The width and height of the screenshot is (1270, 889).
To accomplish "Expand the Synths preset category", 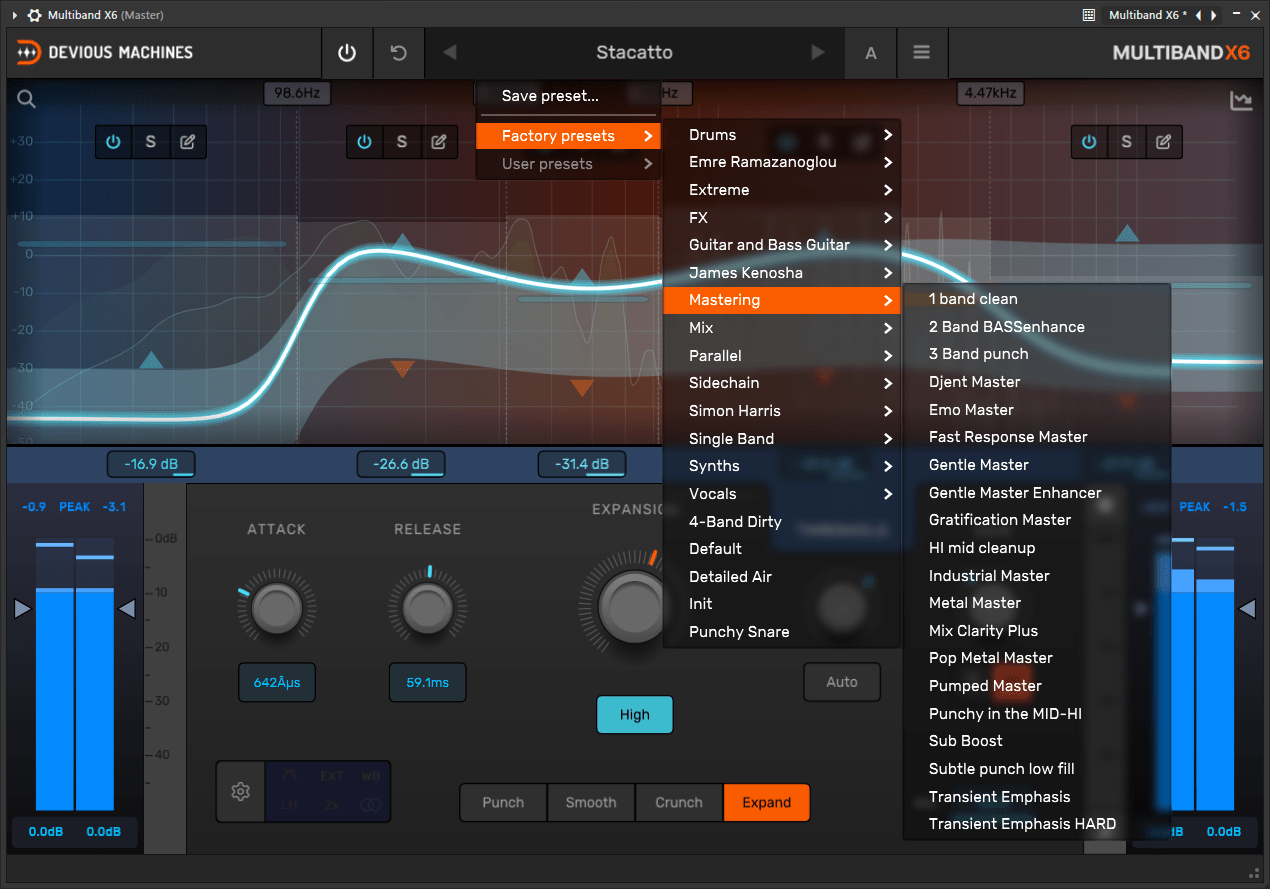I will pyautogui.click(x=782, y=466).
